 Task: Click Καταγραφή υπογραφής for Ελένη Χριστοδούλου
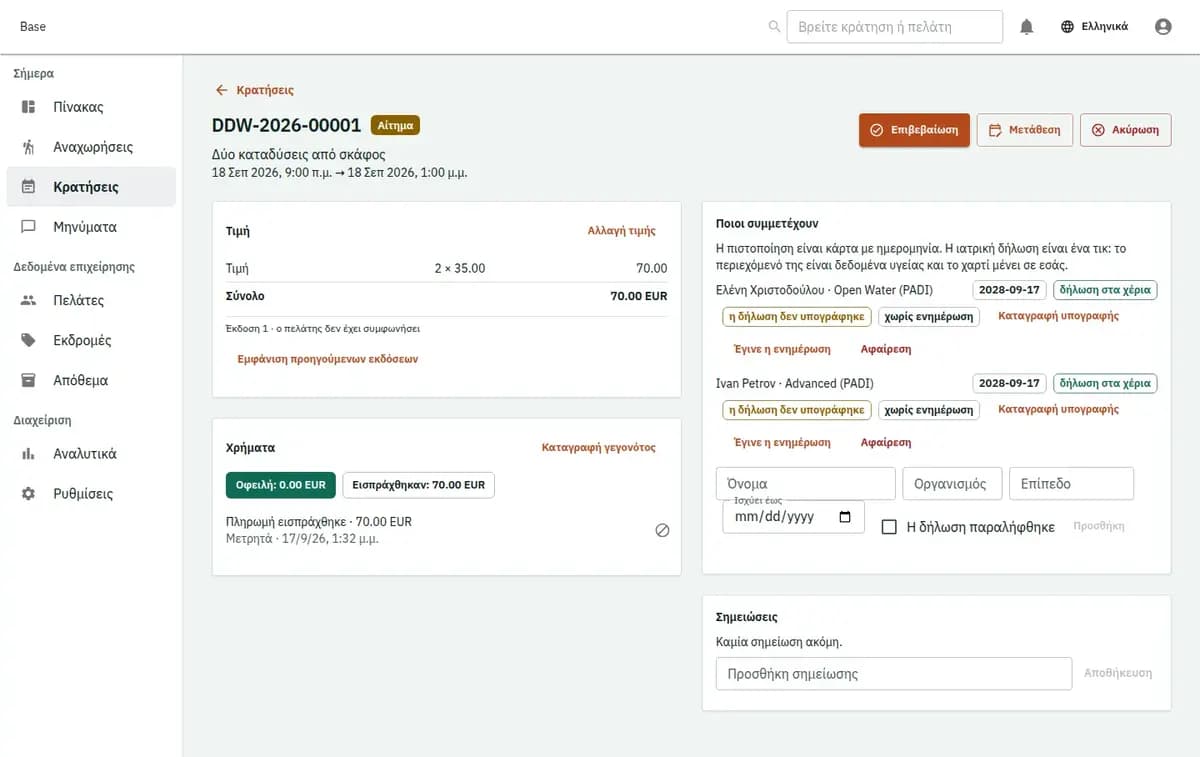pyautogui.click(x=1059, y=316)
